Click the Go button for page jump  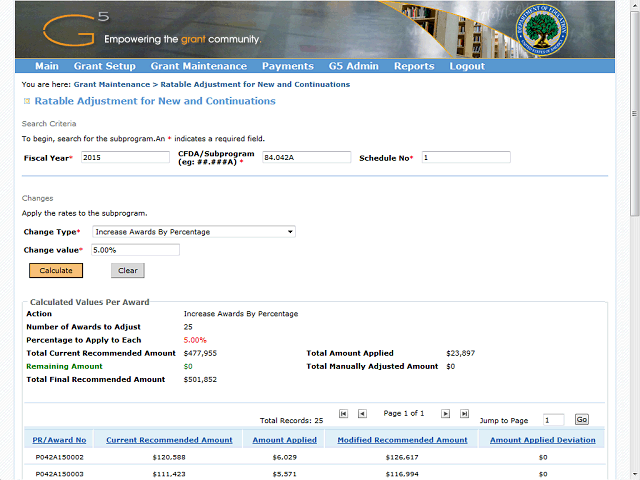[x=582, y=420]
